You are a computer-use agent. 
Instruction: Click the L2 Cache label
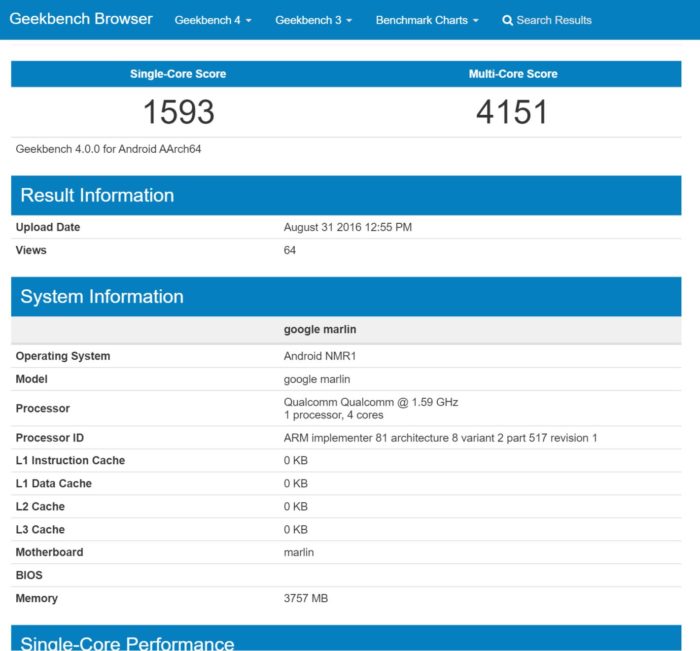(40, 507)
